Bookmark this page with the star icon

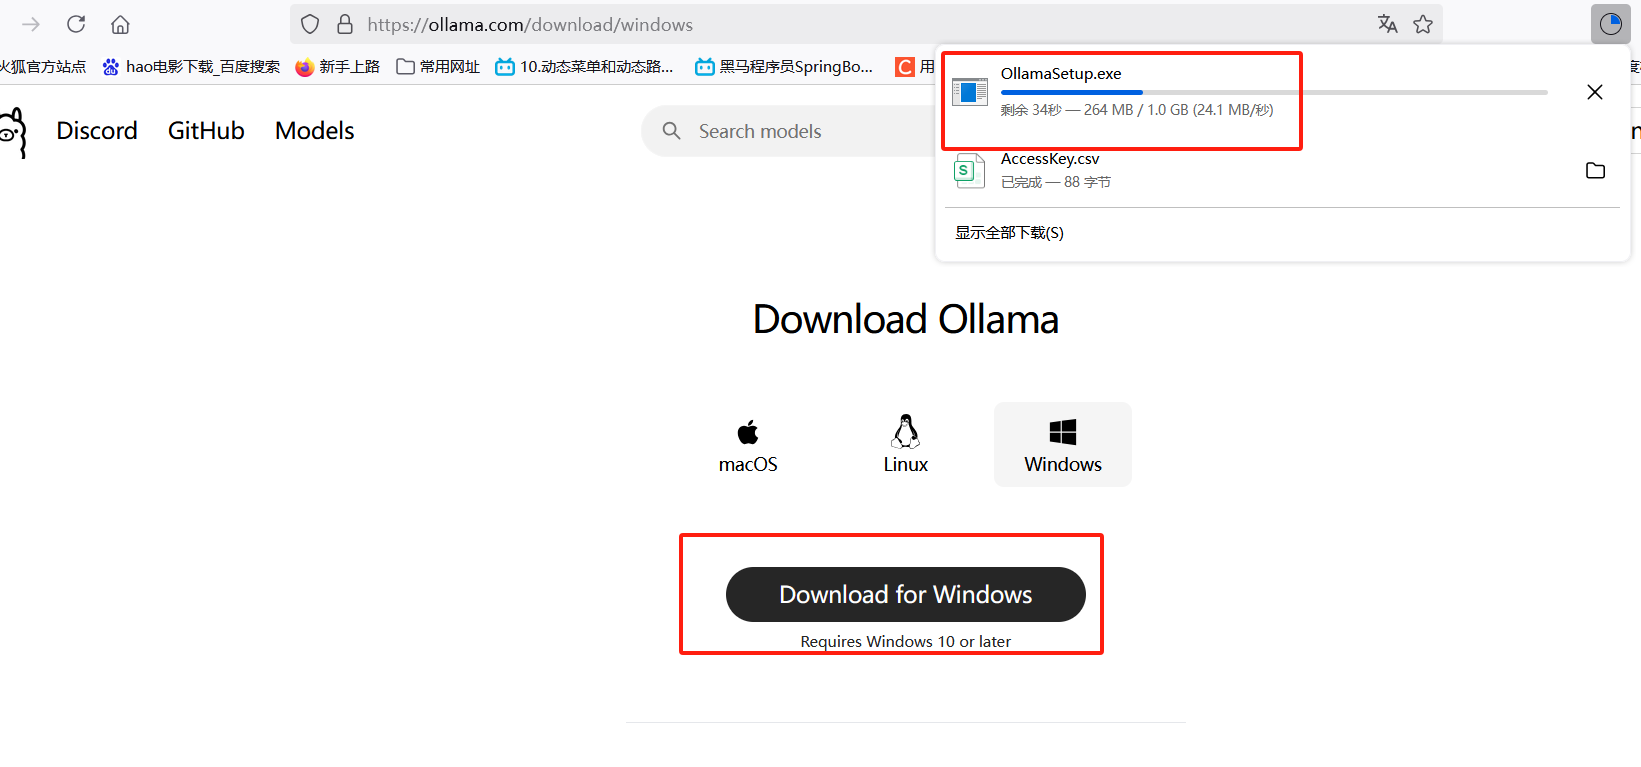click(1423, 24)
